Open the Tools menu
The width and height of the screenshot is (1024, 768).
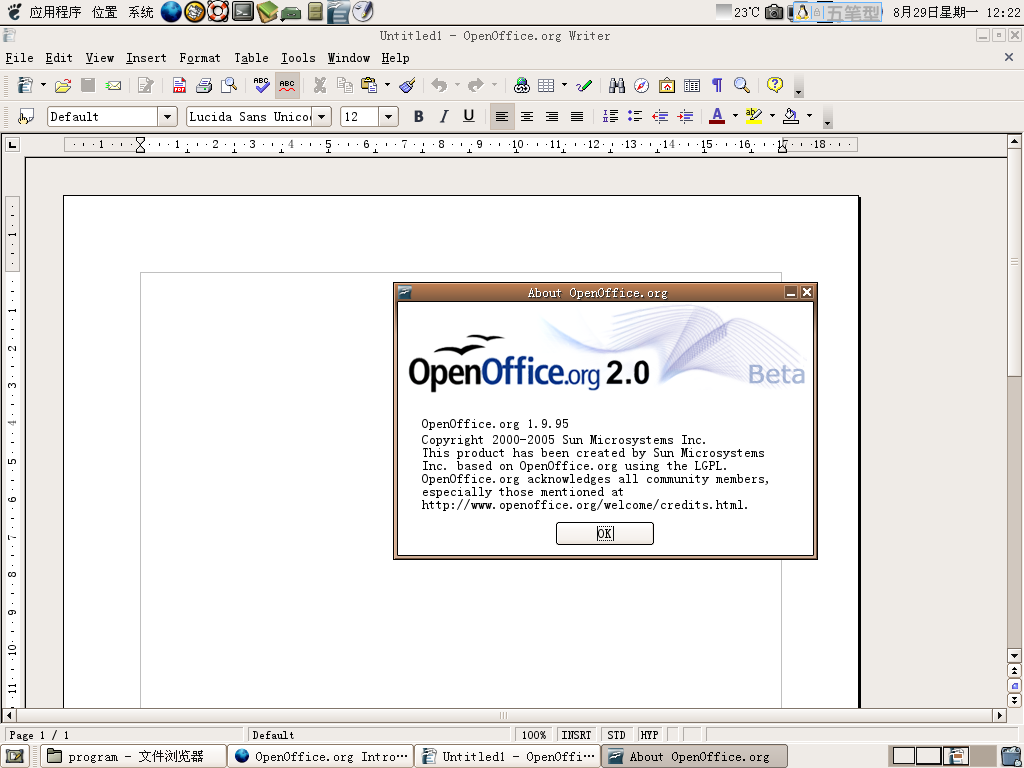coord(298,58)
